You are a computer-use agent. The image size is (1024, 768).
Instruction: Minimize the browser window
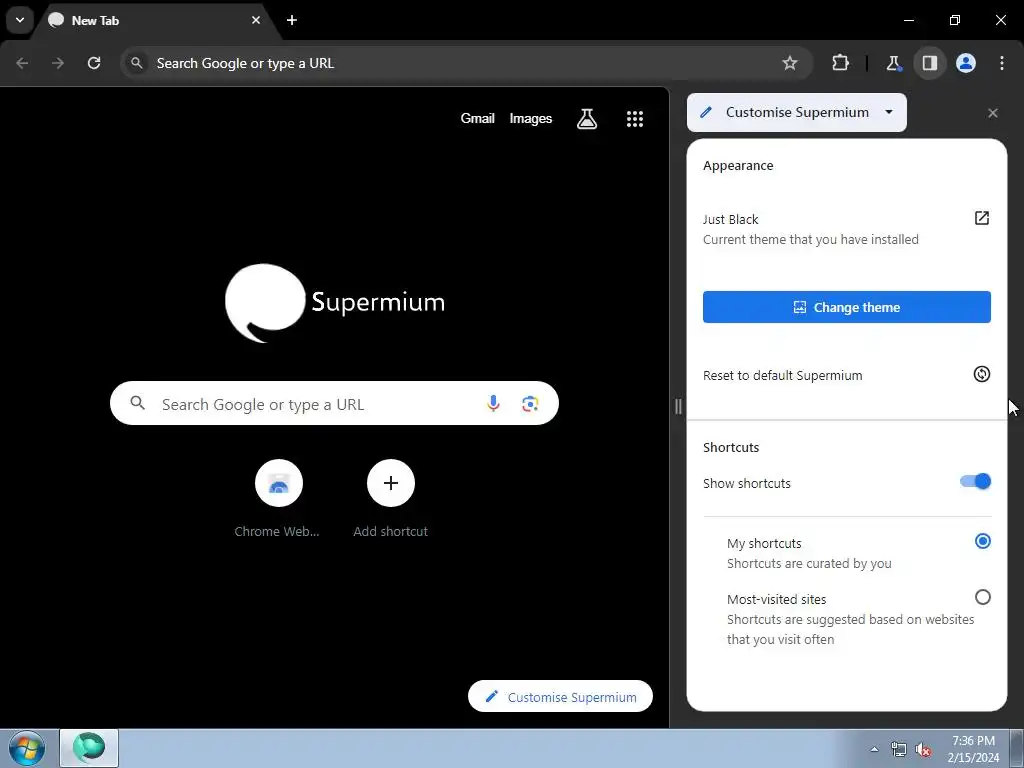[x=908, y=20]
